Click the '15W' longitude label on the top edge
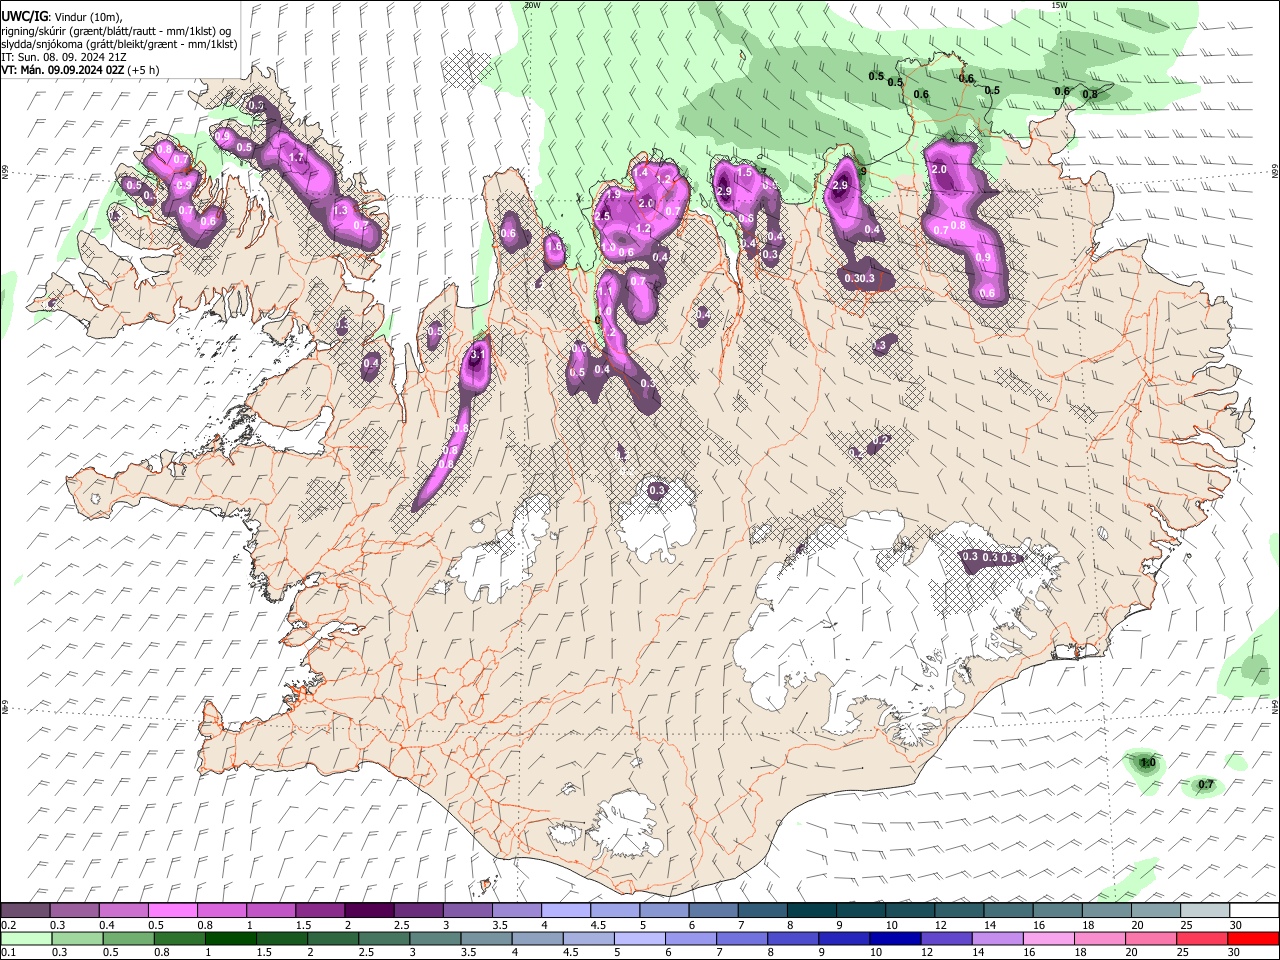This screenshot has height=960, width=1280. point(1060,5)
